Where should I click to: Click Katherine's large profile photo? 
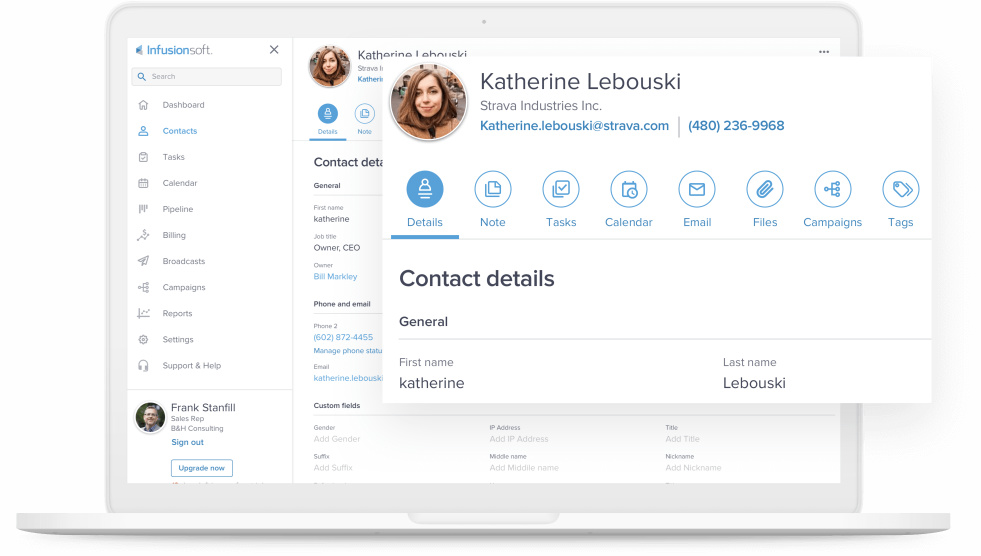pyautogui.click(x=429, y=101)
